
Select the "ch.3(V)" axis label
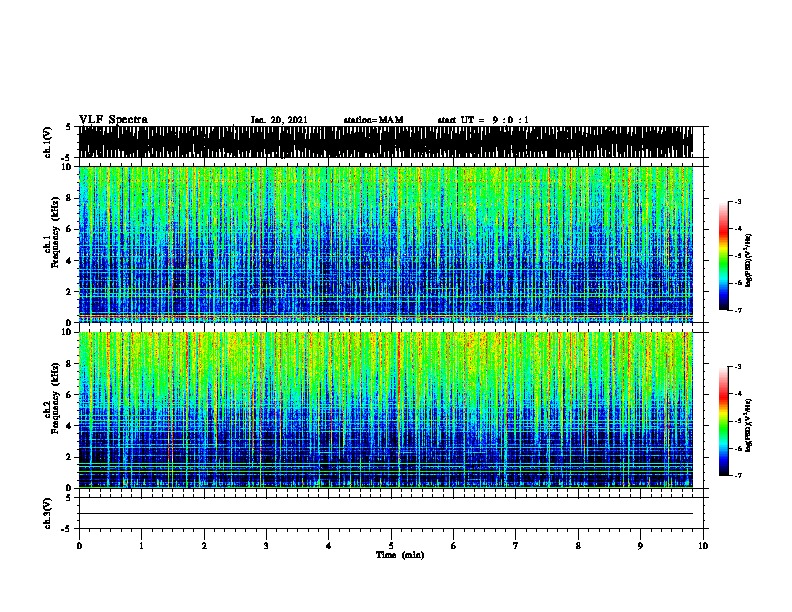(x=48, y=514)
